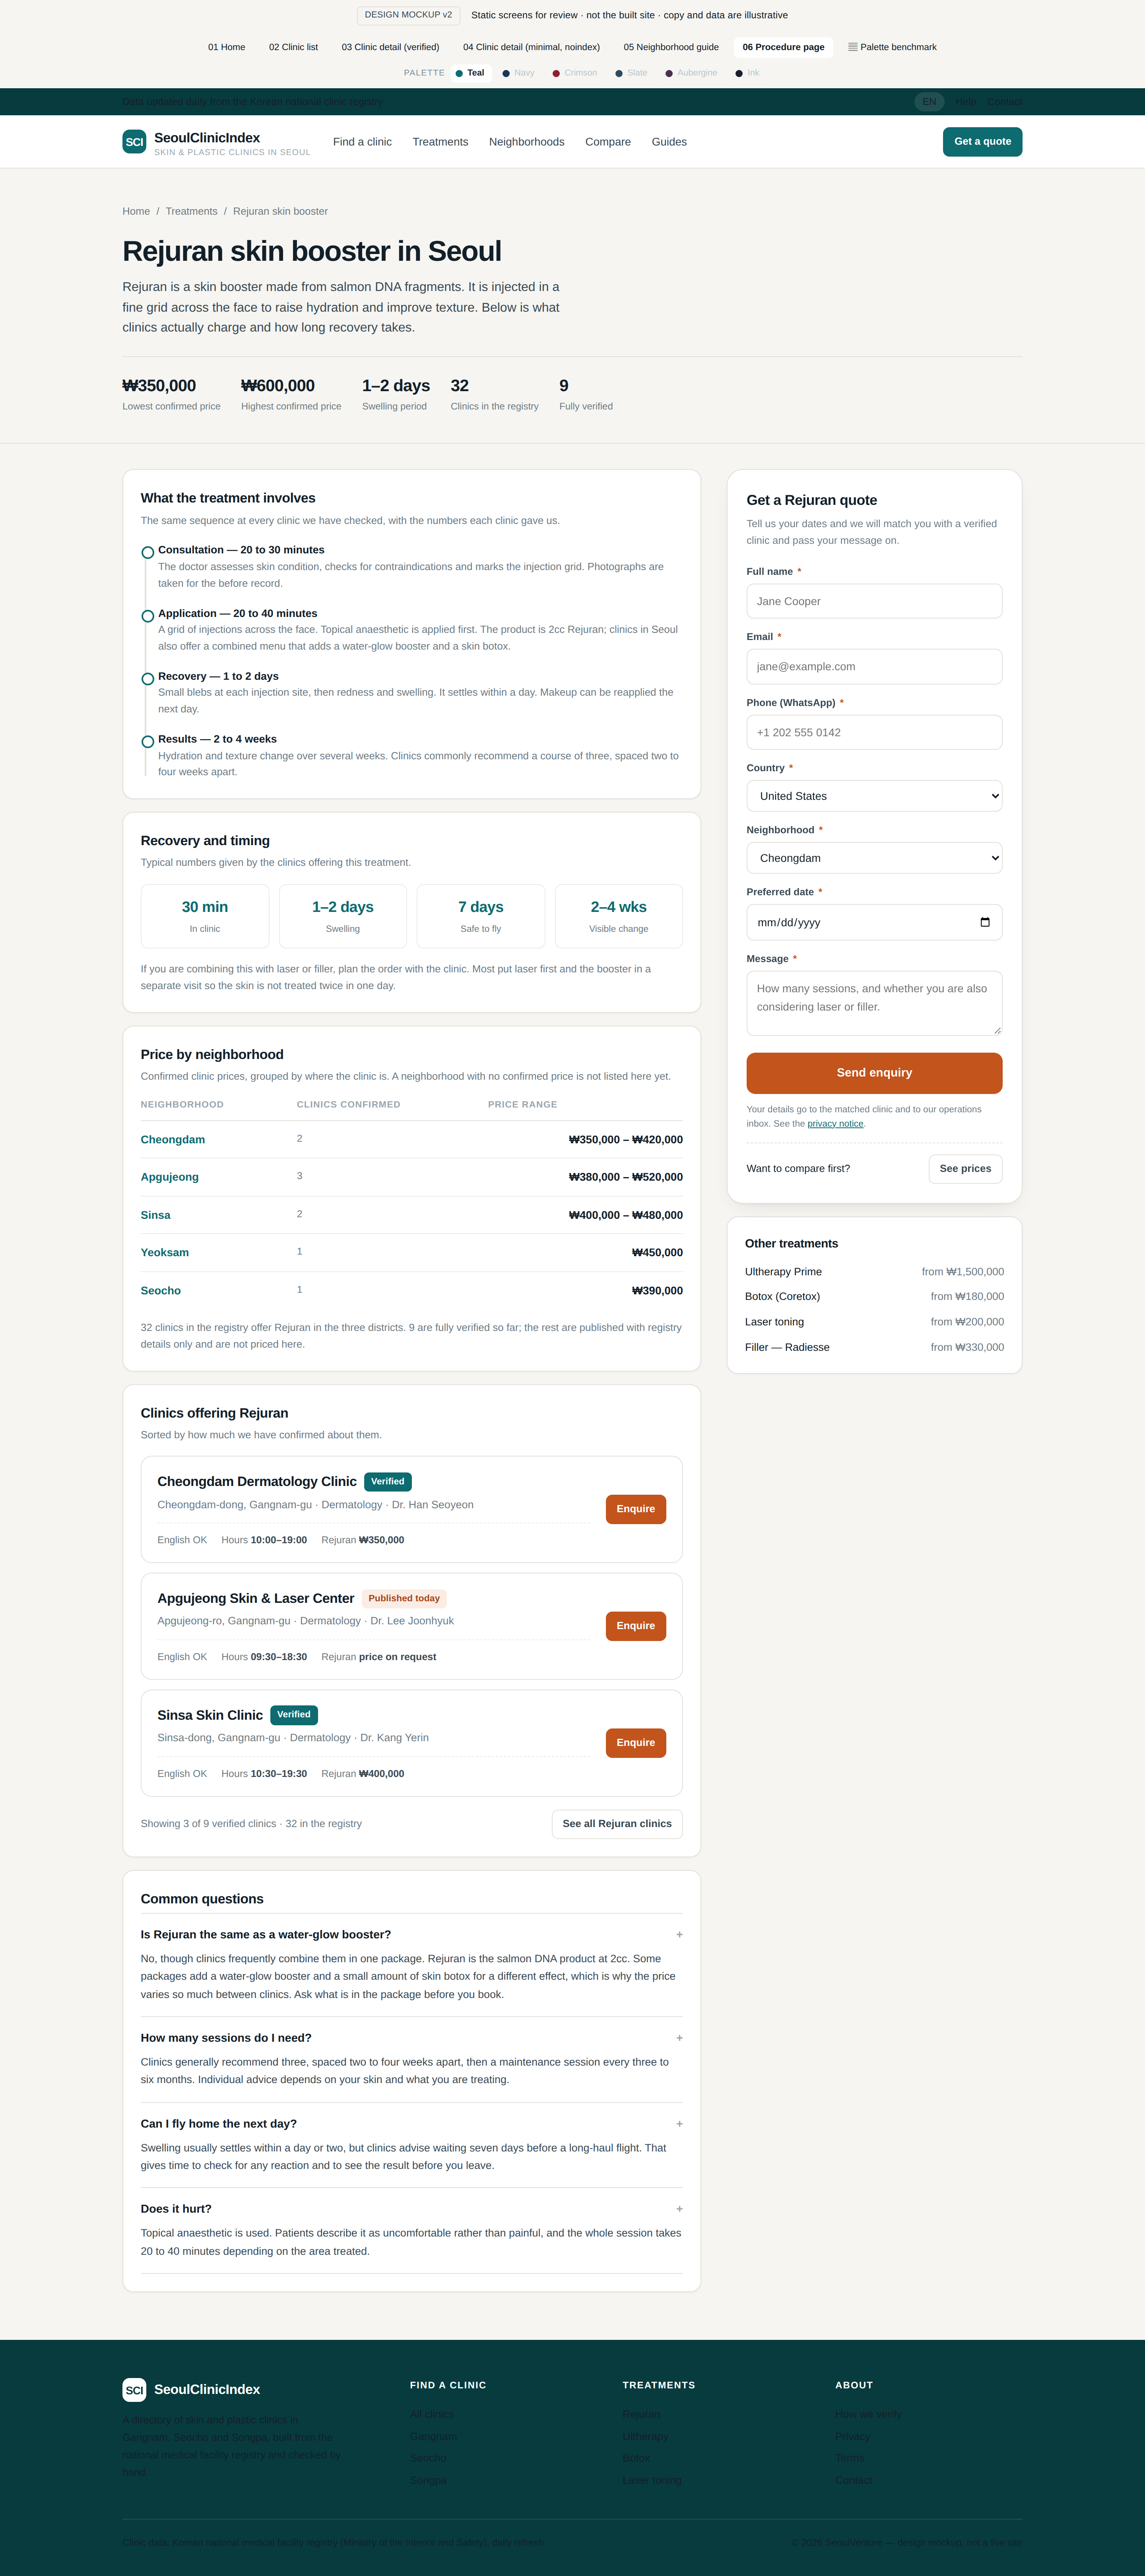The height and width of the screenshot is (2576, 1145).
Task: Toggle the EN language pill
Action: [x=929, y=102]
